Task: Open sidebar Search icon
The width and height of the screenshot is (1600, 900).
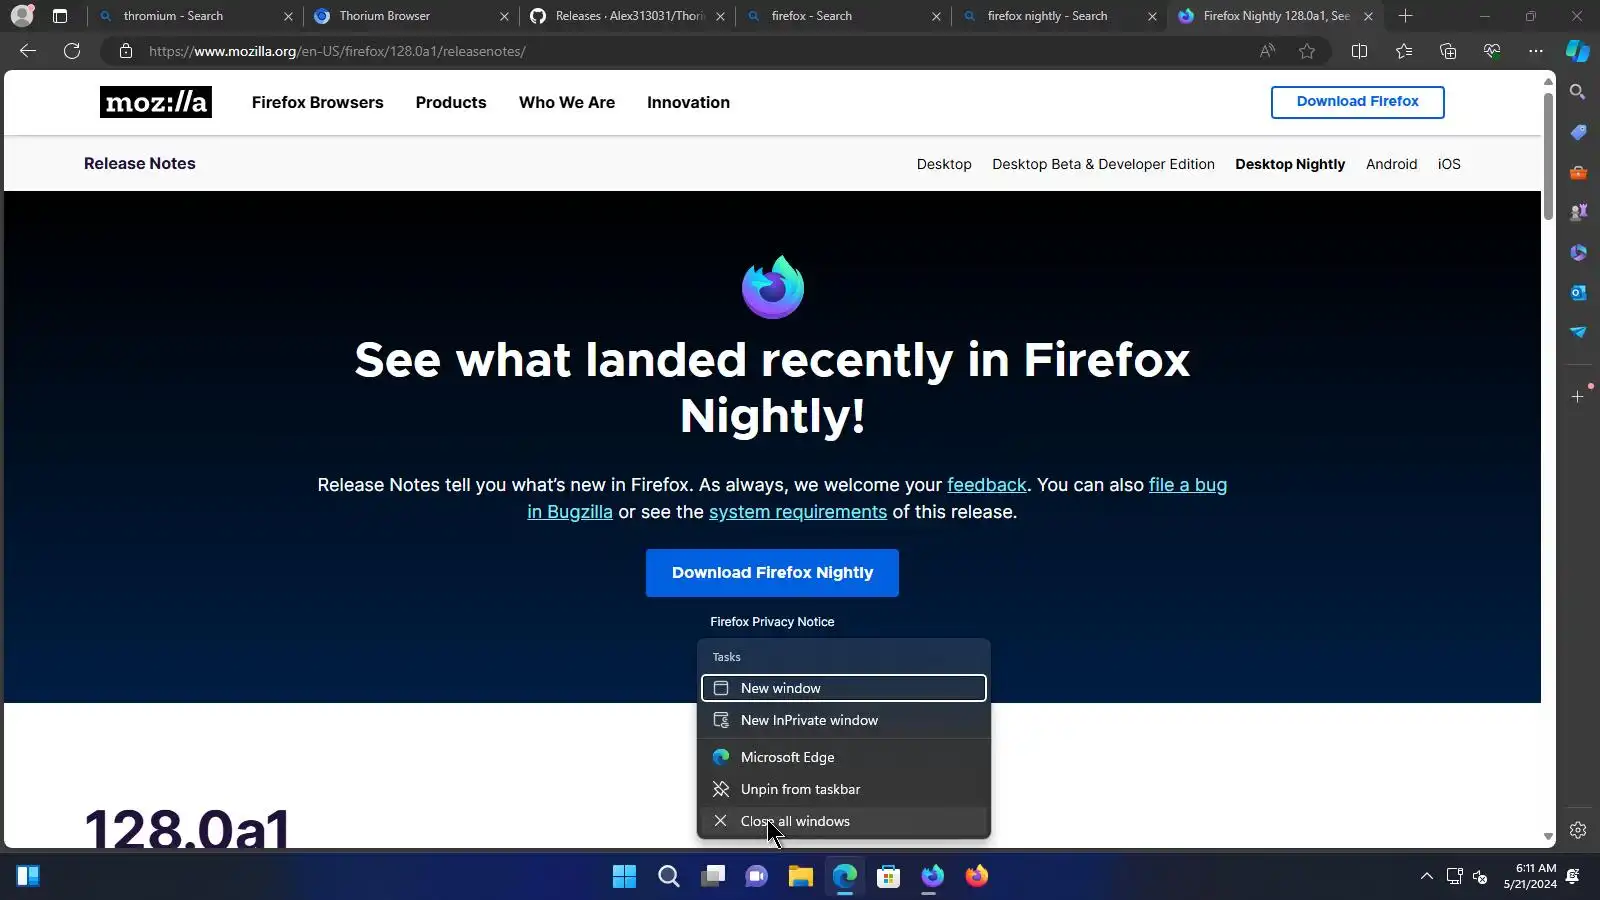Action: (1578, 92)
